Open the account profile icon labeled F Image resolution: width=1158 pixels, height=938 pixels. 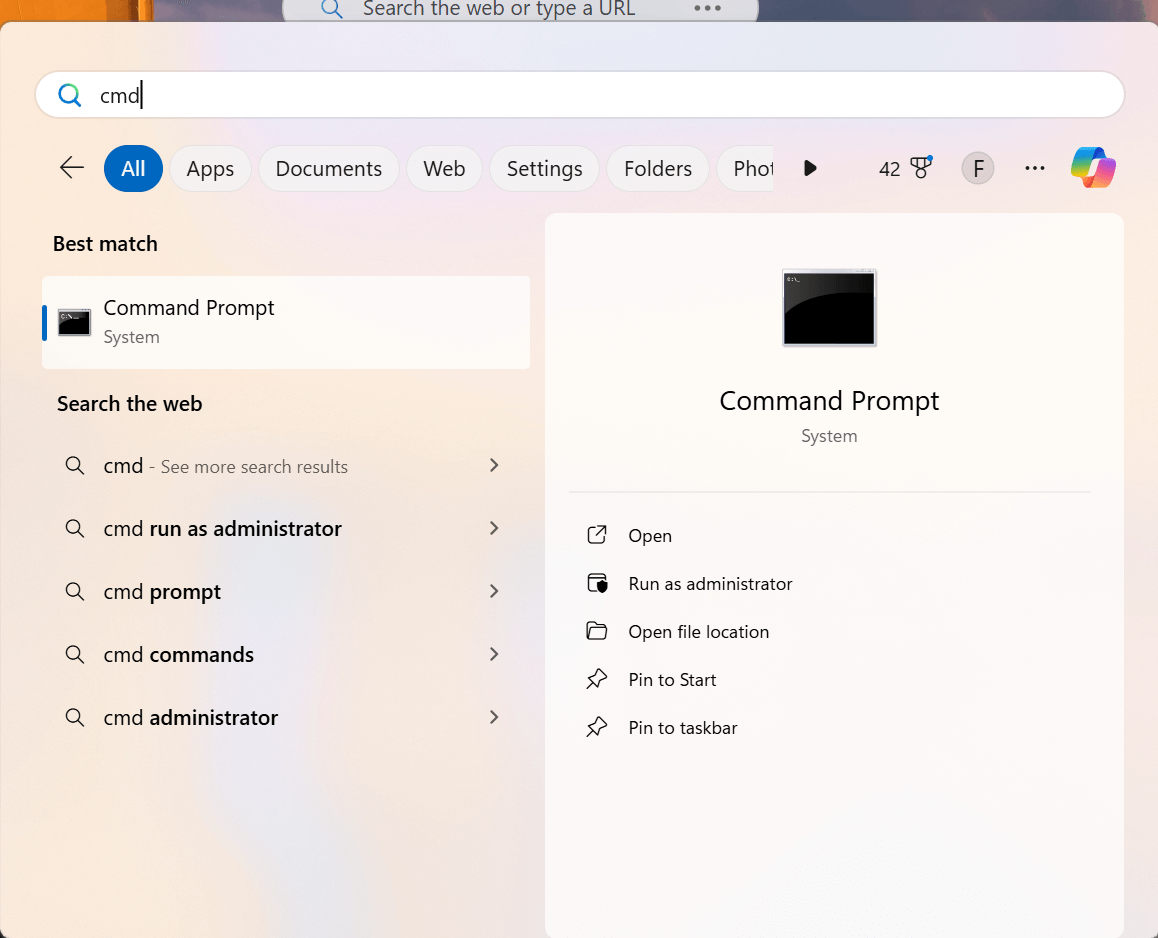point(977,168)
